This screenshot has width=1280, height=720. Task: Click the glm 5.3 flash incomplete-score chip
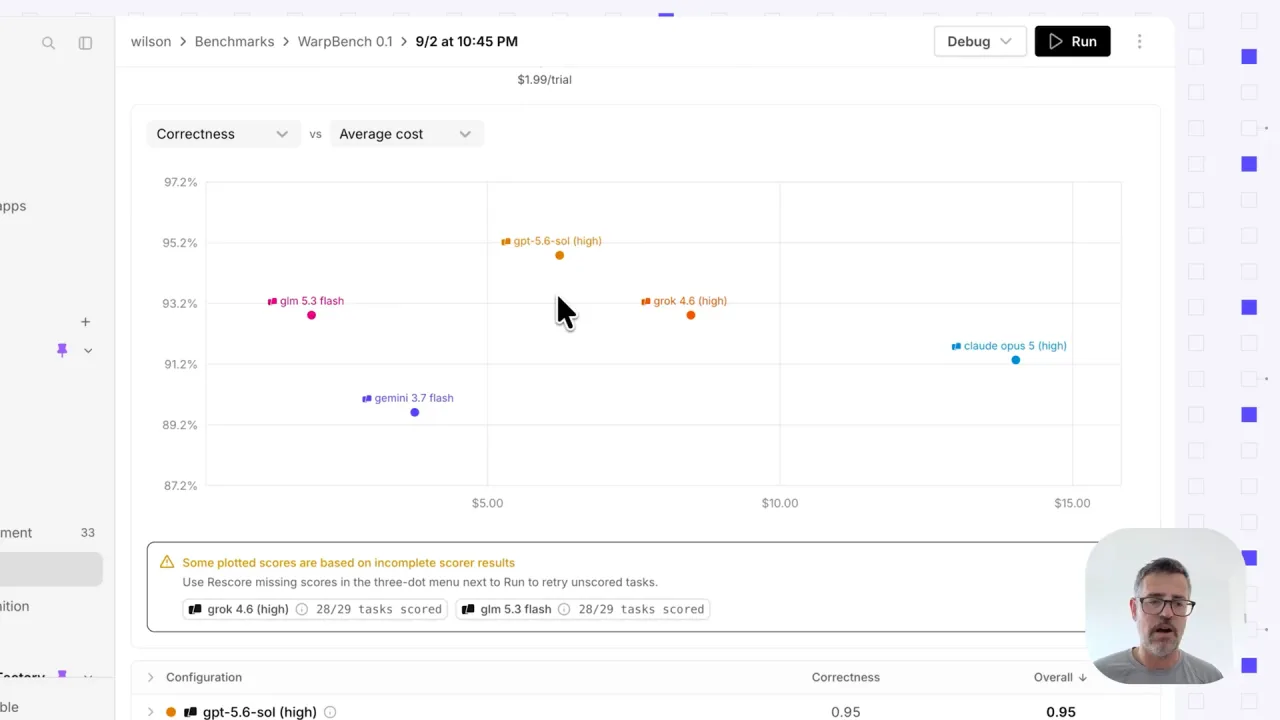pyautogui.click(x=582, y=609)
